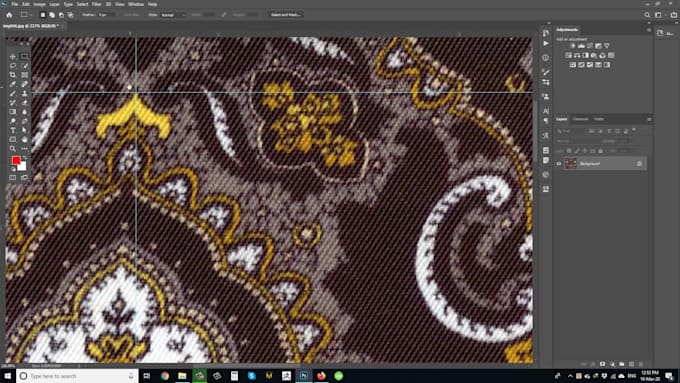This screenshot has width=680, height=383.
Task: Choose Intersect with selection mode
Action: 70,14
